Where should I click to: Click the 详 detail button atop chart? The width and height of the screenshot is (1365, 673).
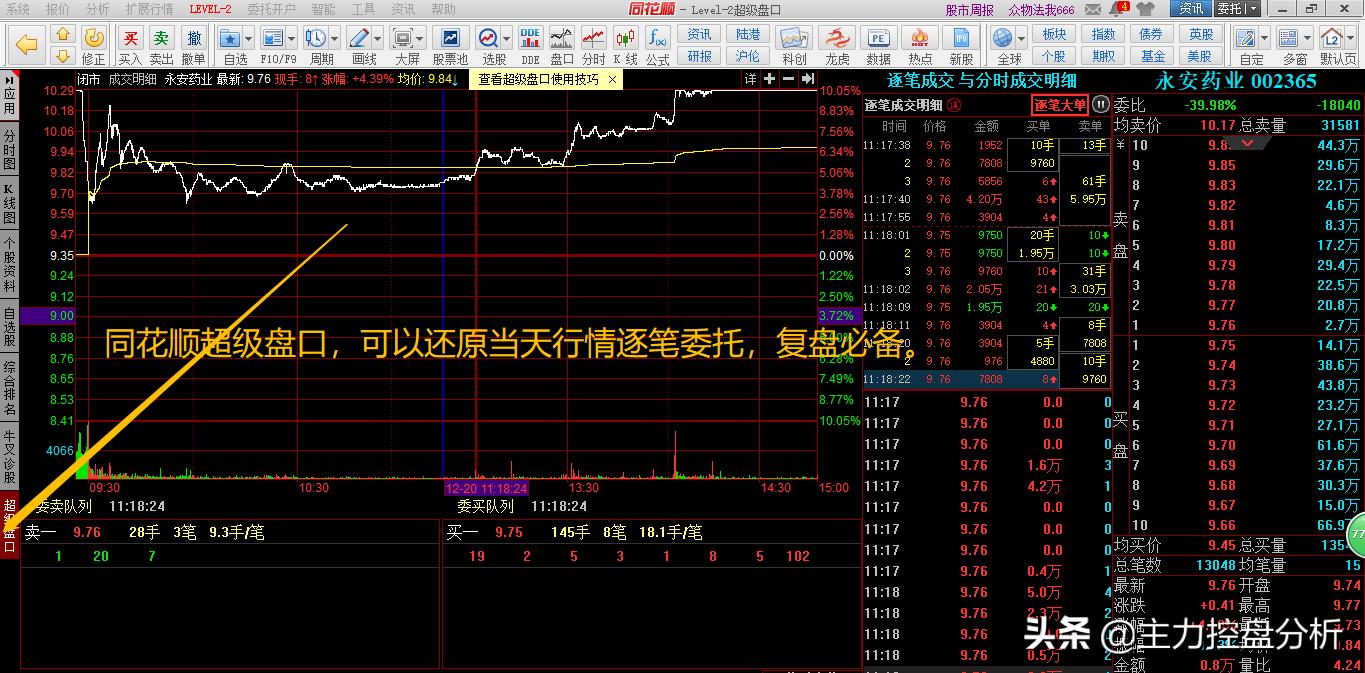coord(750,79)
